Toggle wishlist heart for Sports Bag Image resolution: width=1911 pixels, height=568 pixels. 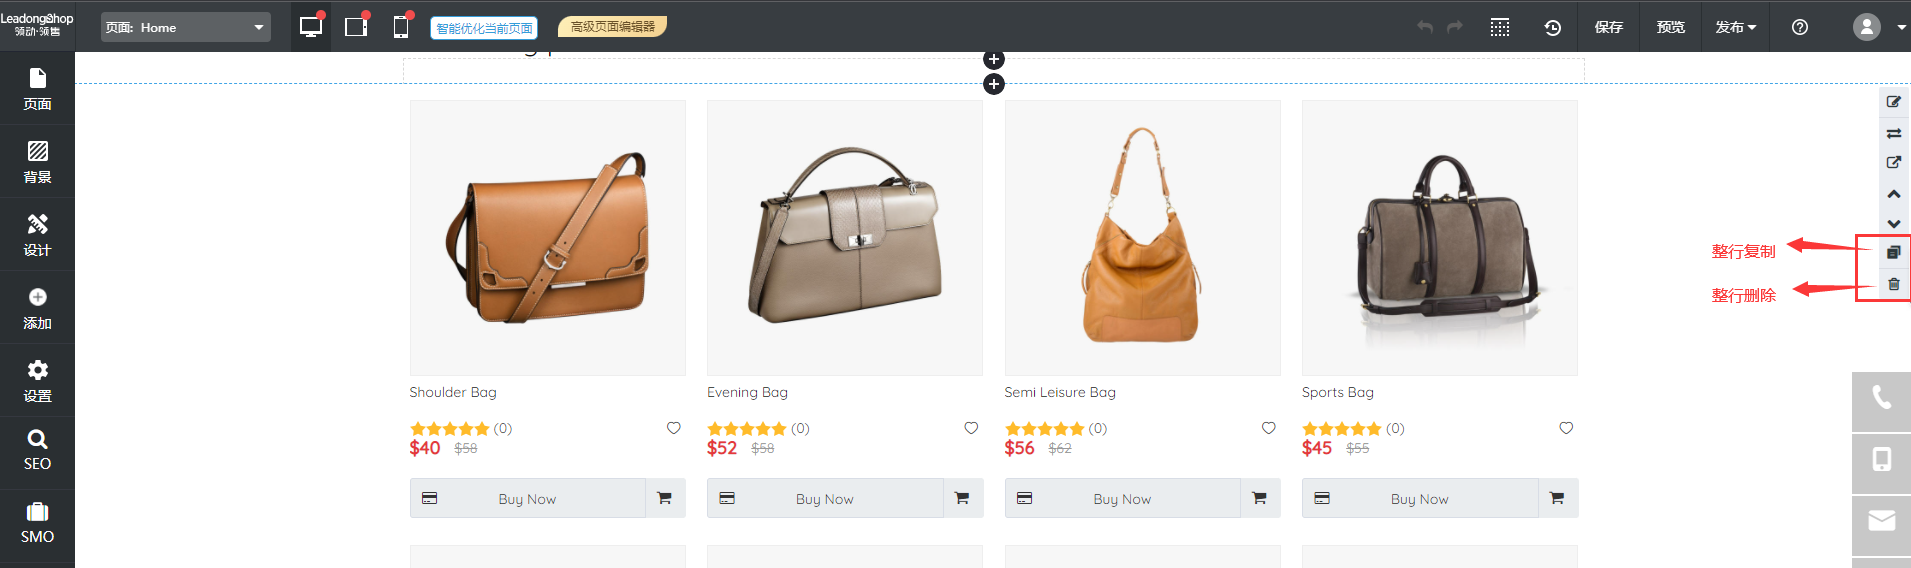[x=1566, y=428]
